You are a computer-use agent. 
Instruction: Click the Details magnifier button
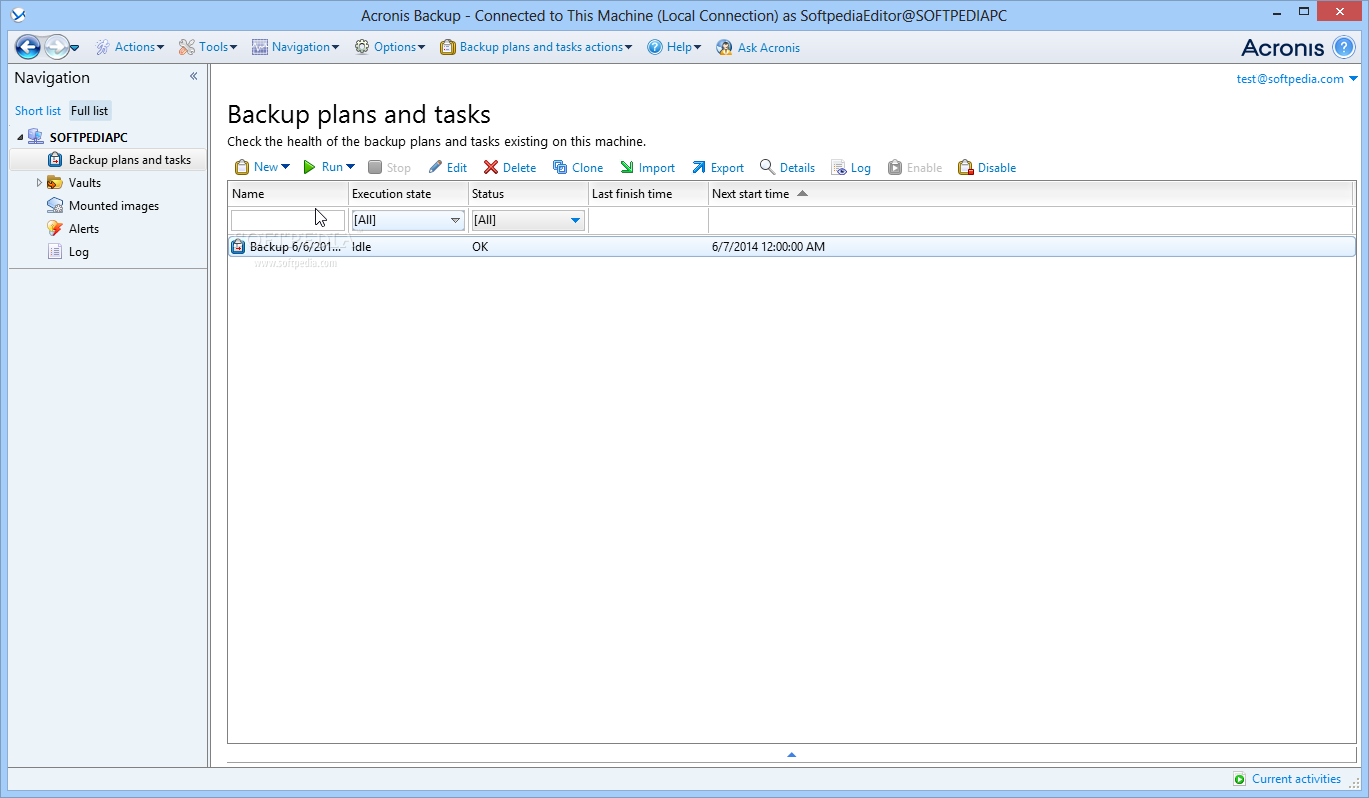point(787,168)
